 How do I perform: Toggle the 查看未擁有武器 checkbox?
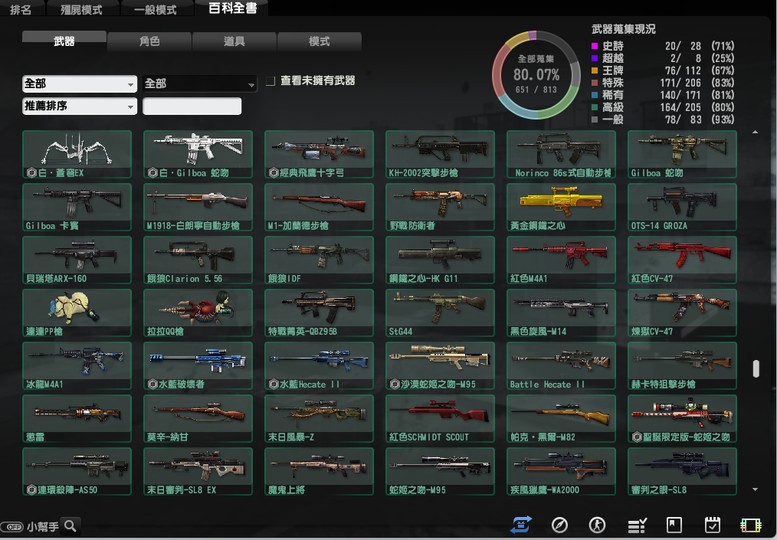(271, 81)
